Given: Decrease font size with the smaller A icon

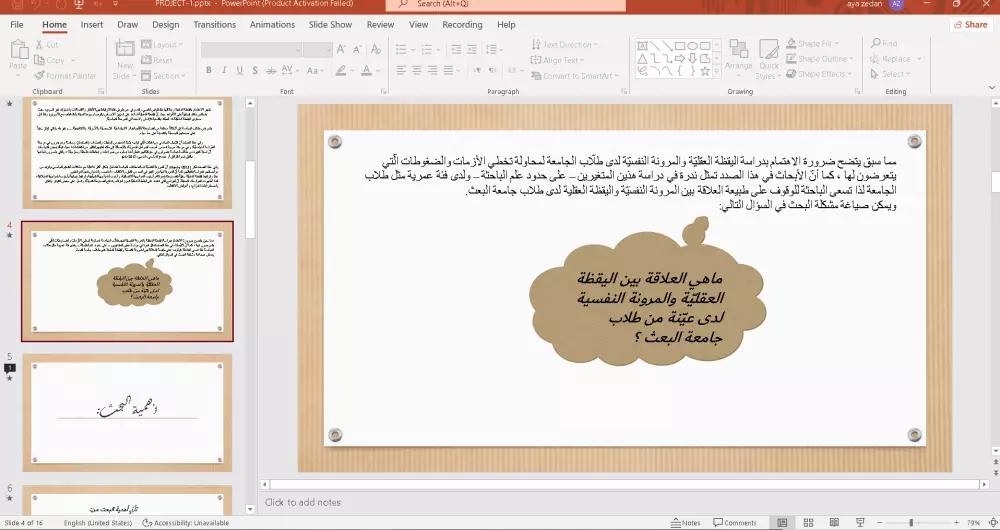Looking at the screenshot, I should pyautogui.click(x=358, y=50).
